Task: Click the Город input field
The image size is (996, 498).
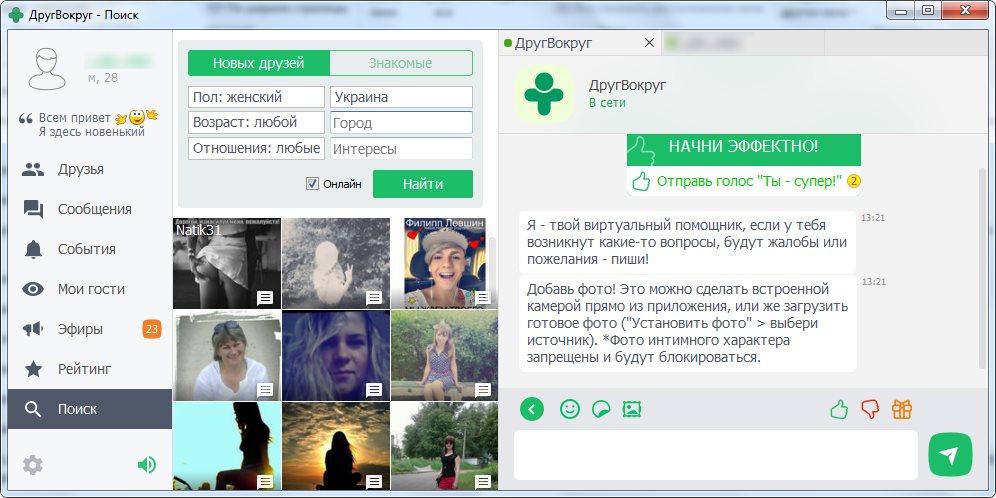Action: pyautogui.click(x=401, y=123)
